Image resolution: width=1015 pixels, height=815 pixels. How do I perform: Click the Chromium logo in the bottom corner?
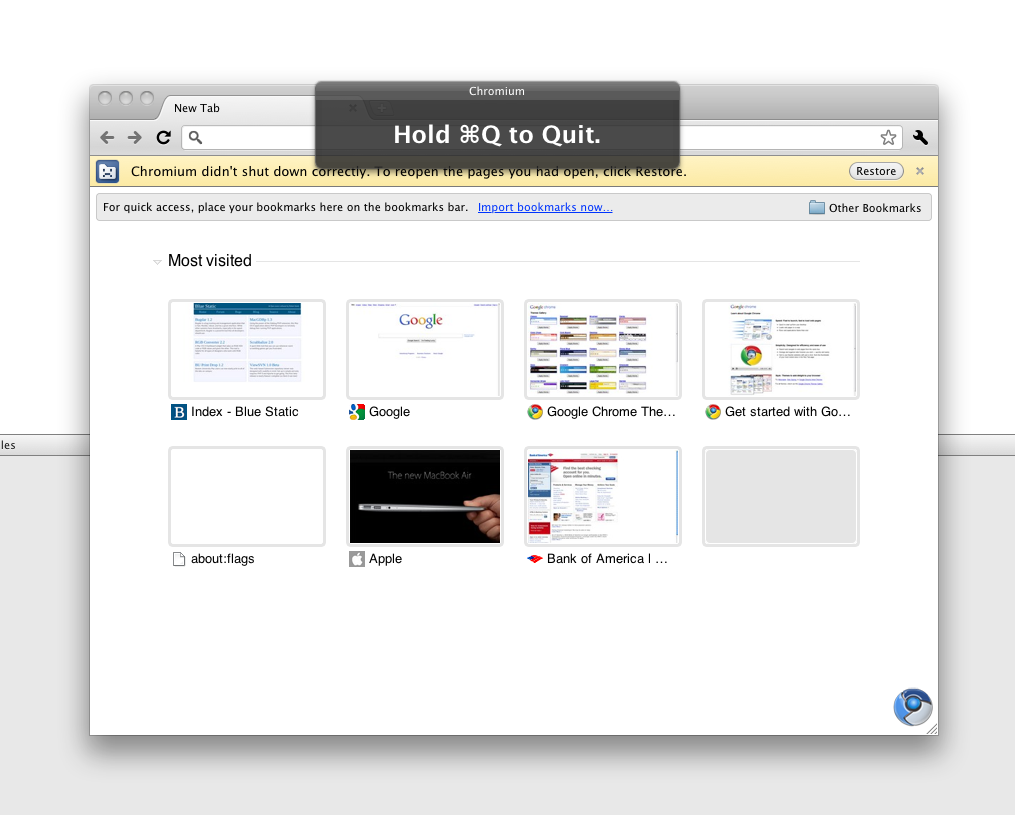pos(912,707)
